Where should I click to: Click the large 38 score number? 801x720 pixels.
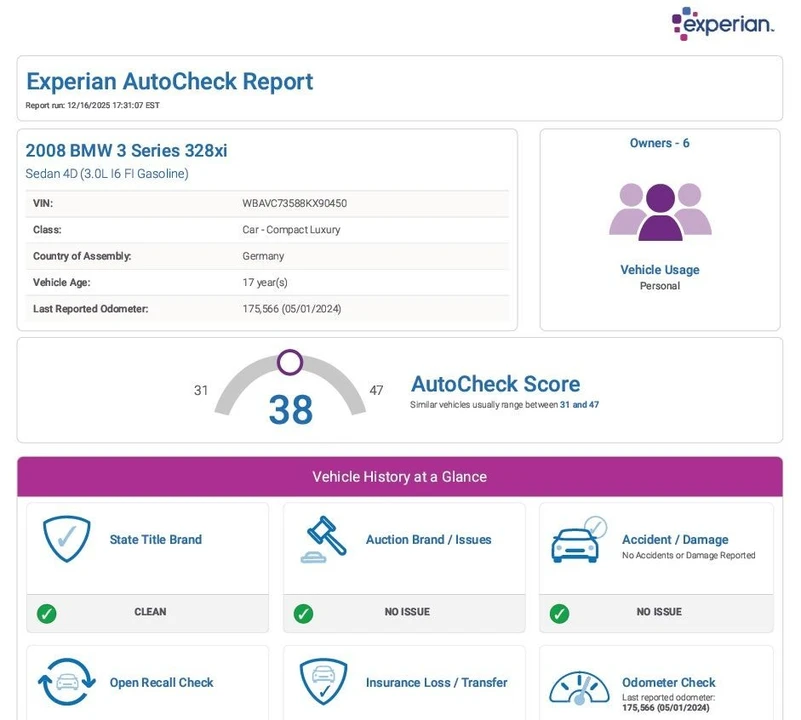point(291,410)
